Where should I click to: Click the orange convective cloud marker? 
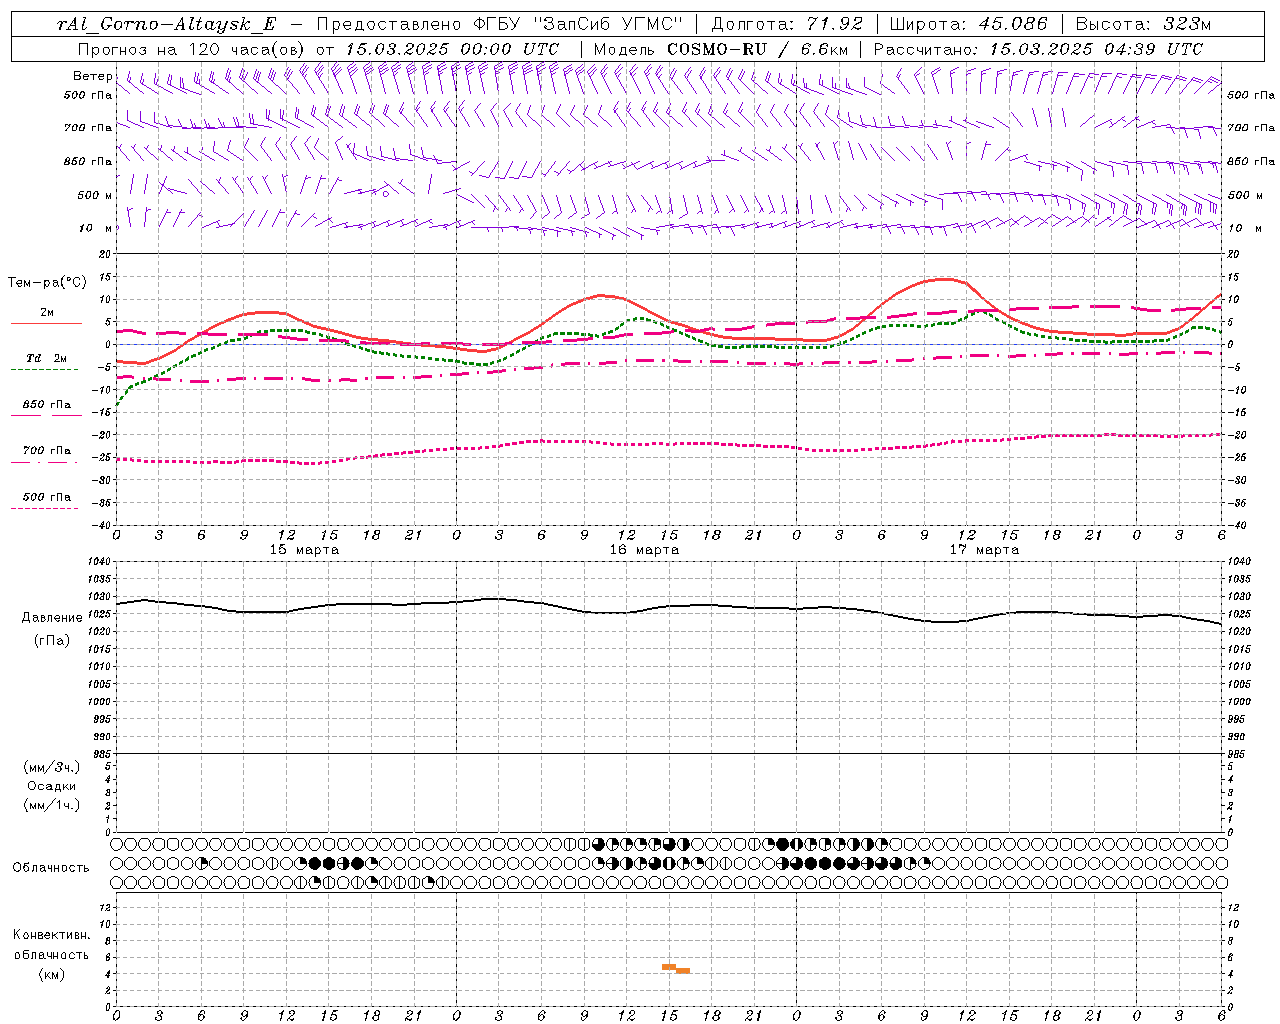pyautogui.click(x=676, y=968)
